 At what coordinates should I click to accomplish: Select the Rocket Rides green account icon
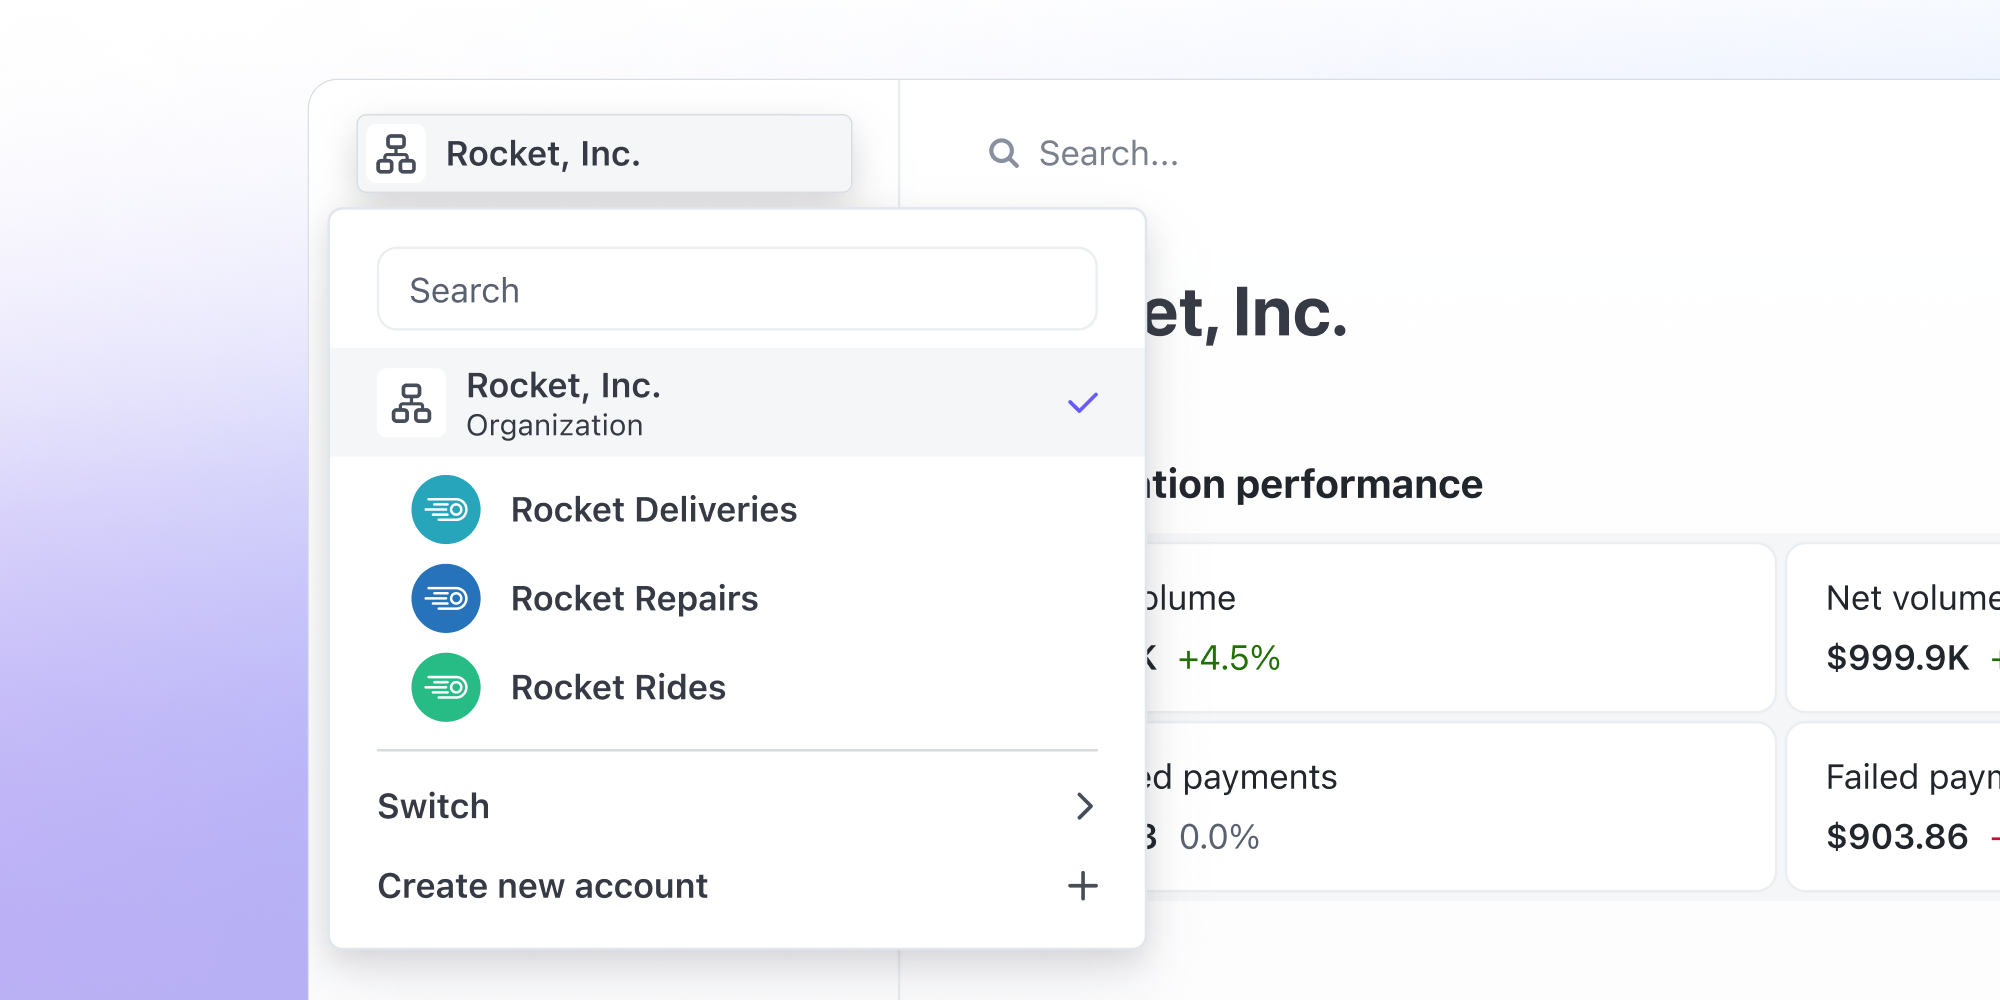pos(446,687)
